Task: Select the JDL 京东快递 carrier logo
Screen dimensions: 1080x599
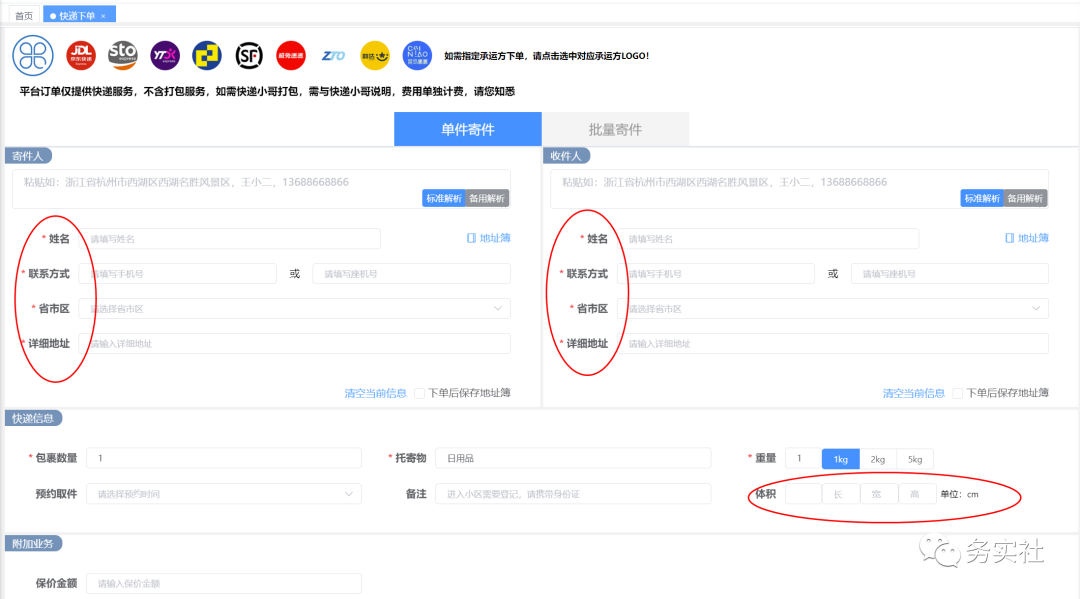Action: point(80,55)
